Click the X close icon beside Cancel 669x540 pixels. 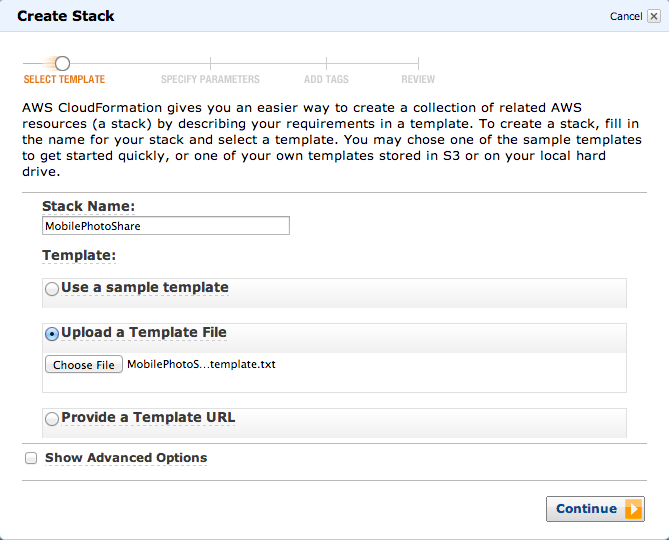(x=654, y=16)
